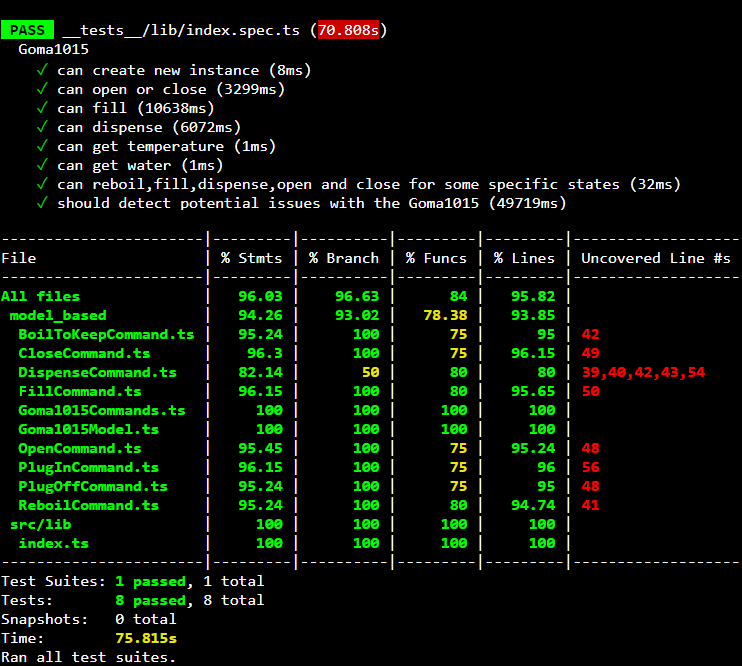Click the Goma1015 suite name
Viewport: 742px width, 666px height.
(53, 49)
